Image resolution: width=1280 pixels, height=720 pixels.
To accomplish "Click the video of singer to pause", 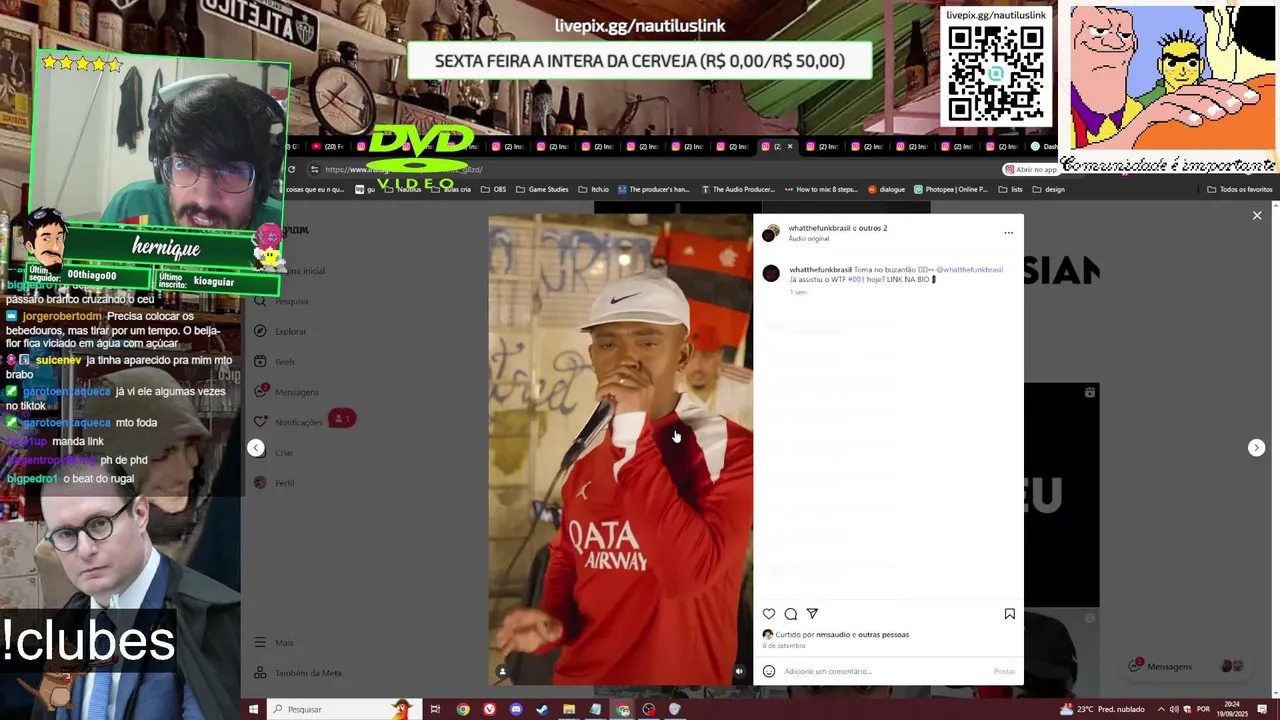I will pyautogui.click(x=620, y=450).
